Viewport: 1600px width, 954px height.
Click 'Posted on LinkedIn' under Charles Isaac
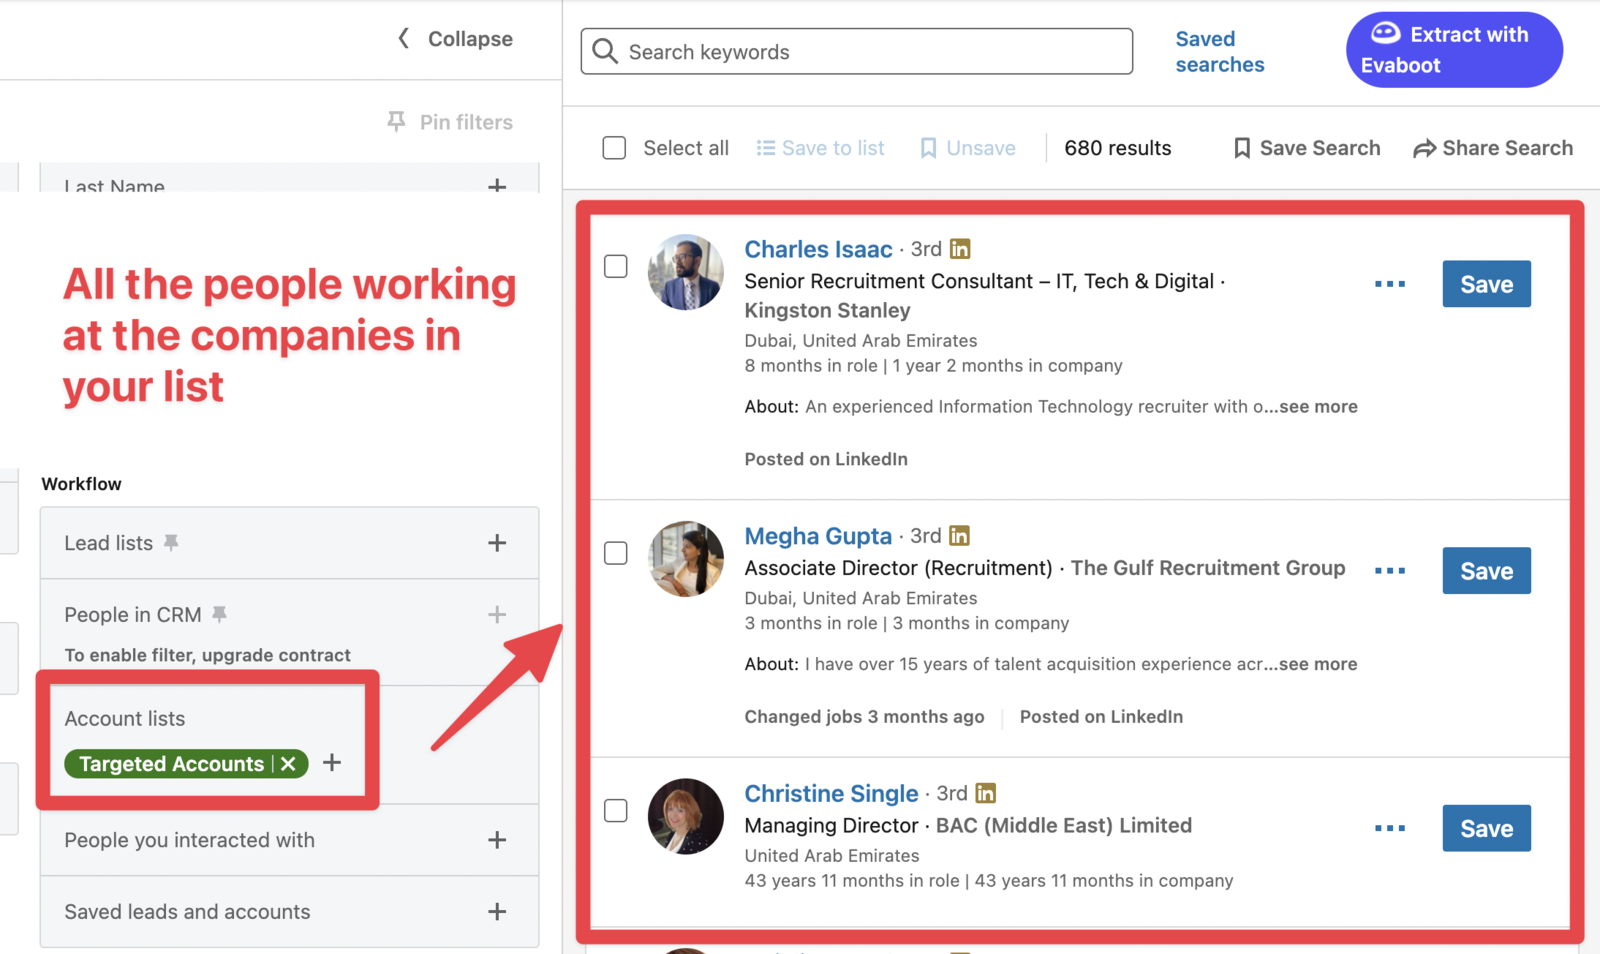[x=826, y=459]
